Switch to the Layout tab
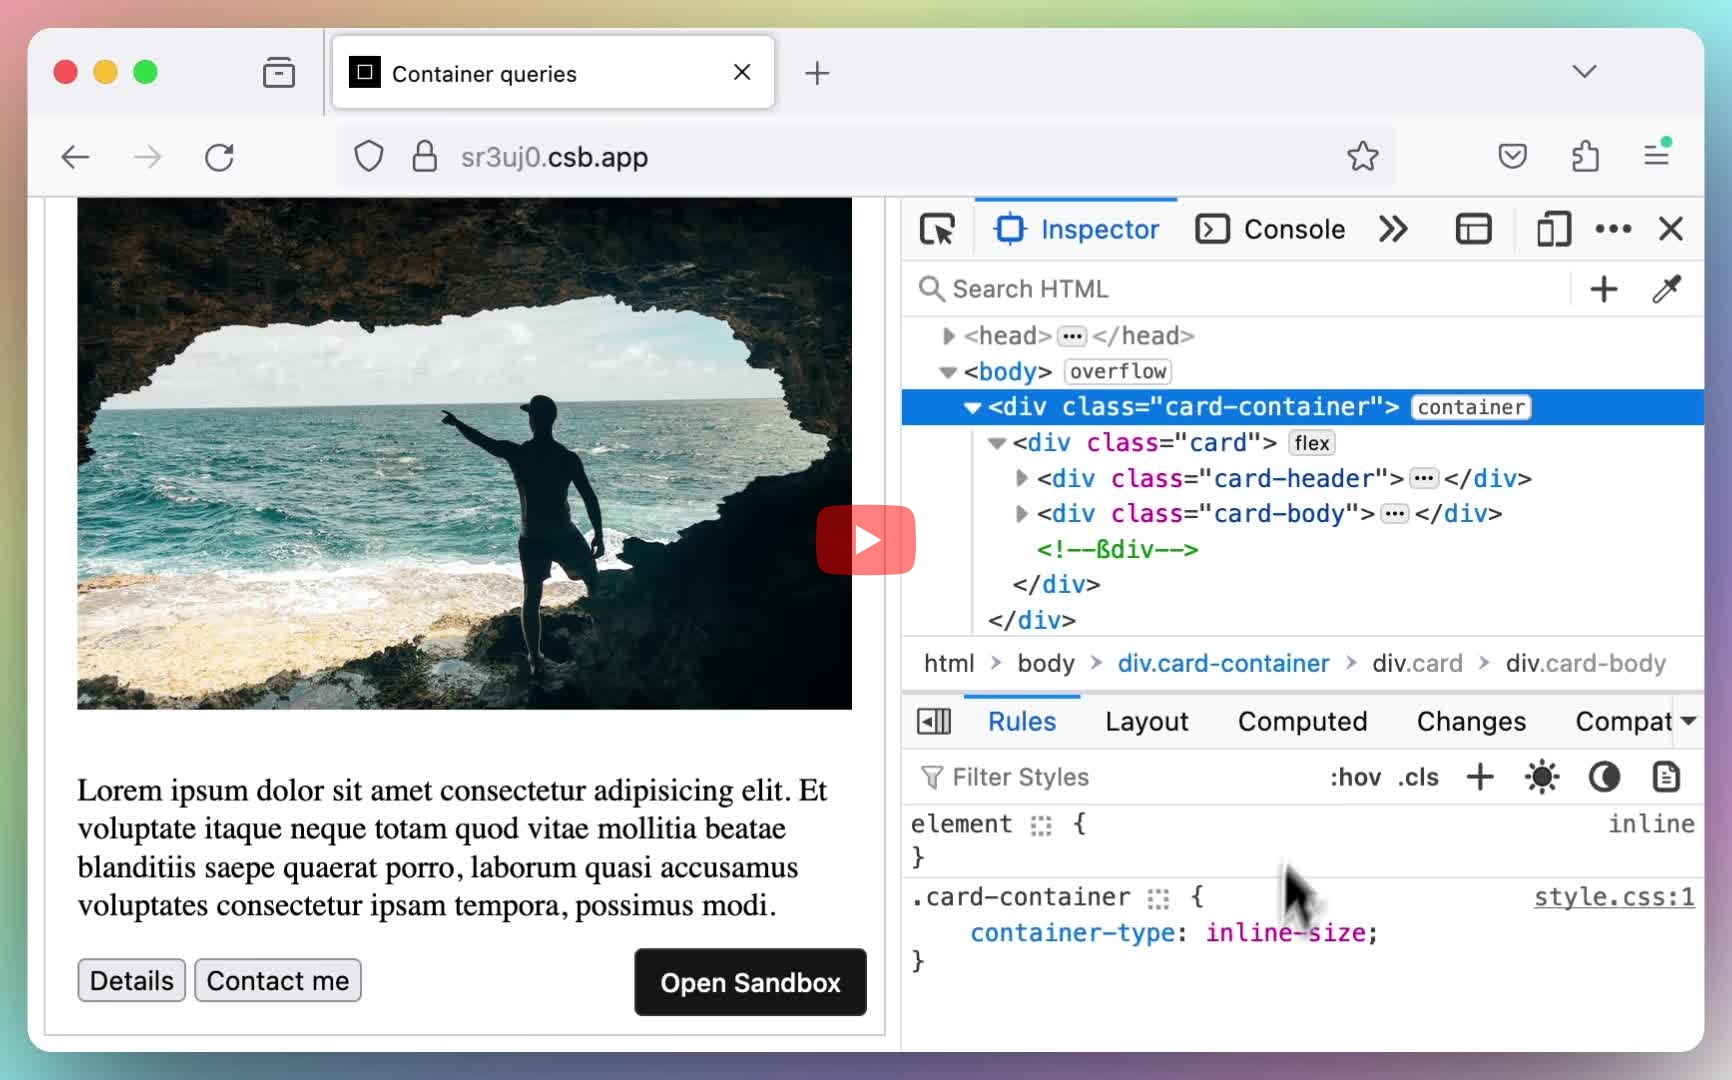This screenshot has width=1732, height=1080. point(1147,721)
